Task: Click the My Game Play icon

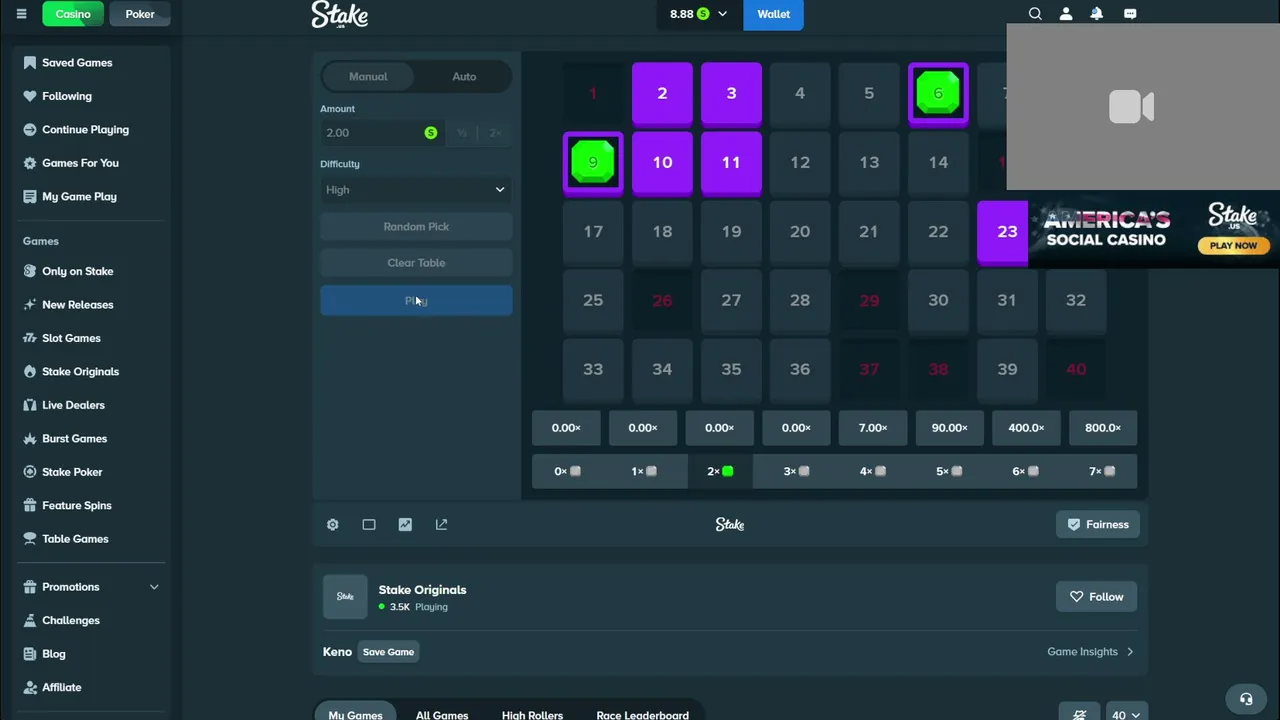Action: click(30, 196)
